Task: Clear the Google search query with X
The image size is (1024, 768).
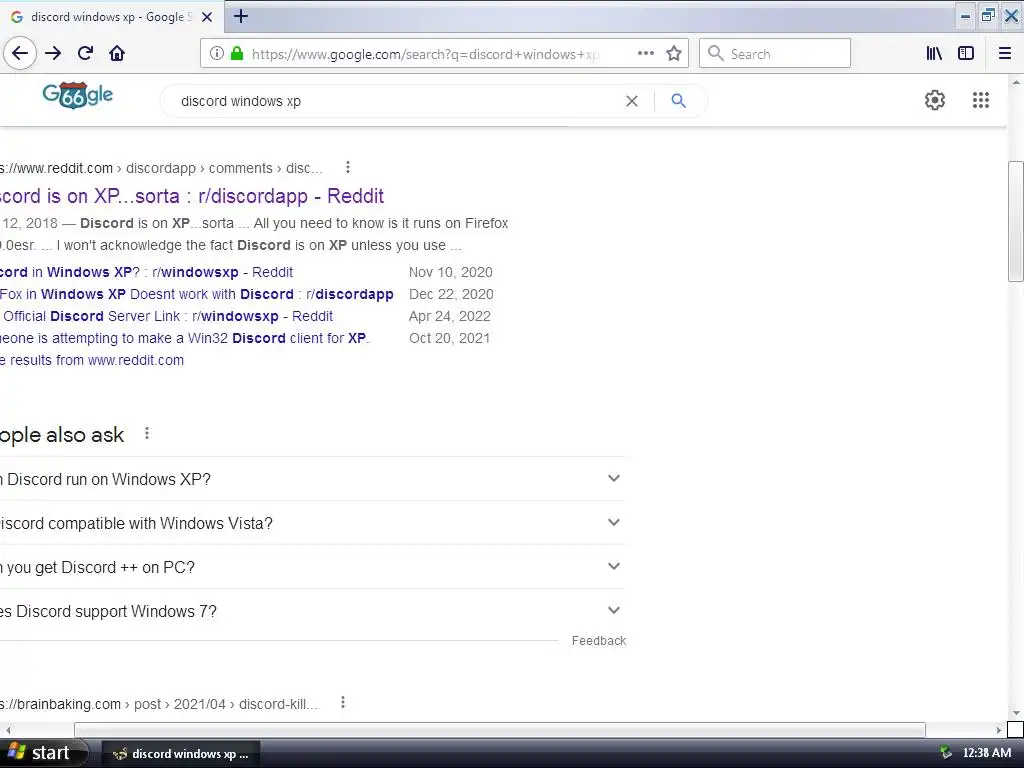Action: [632, 101]
